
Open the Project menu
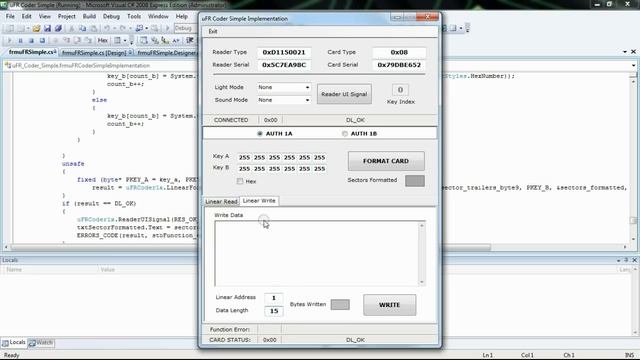point(67,16)
